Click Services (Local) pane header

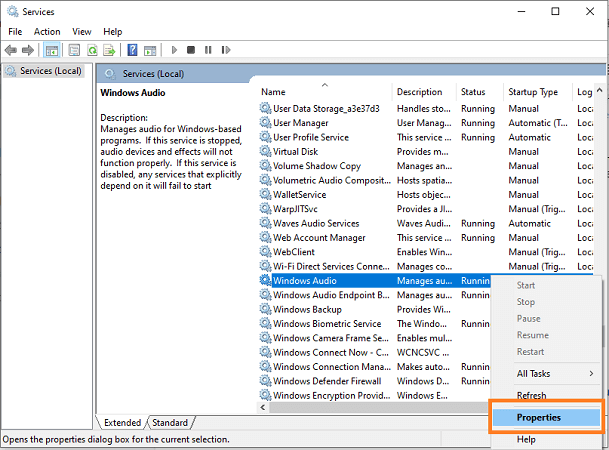[153, 74]
